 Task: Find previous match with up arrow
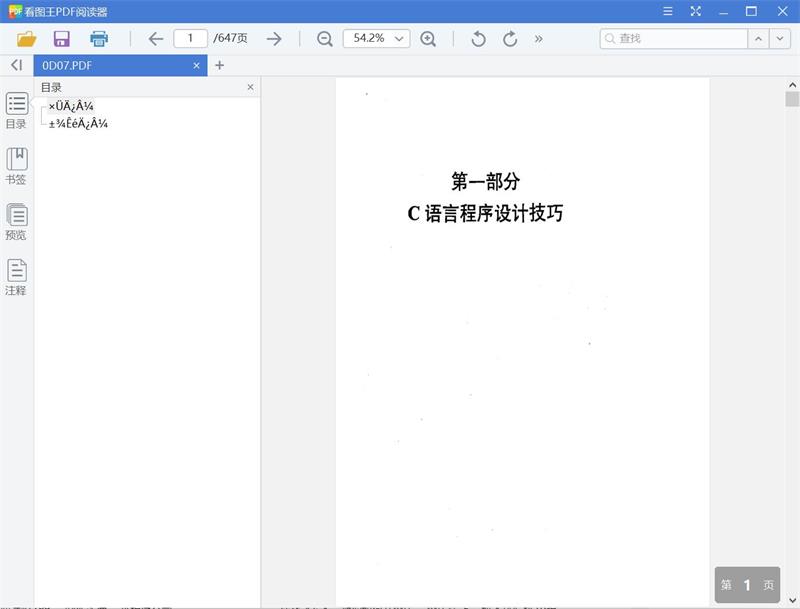pyautogui.click(x=758, y=38)
